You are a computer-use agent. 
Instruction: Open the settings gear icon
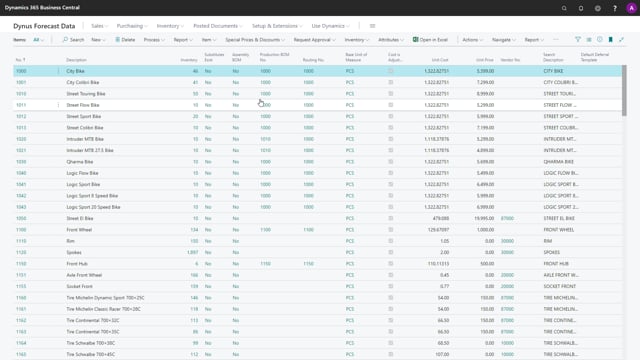[598, 8]
